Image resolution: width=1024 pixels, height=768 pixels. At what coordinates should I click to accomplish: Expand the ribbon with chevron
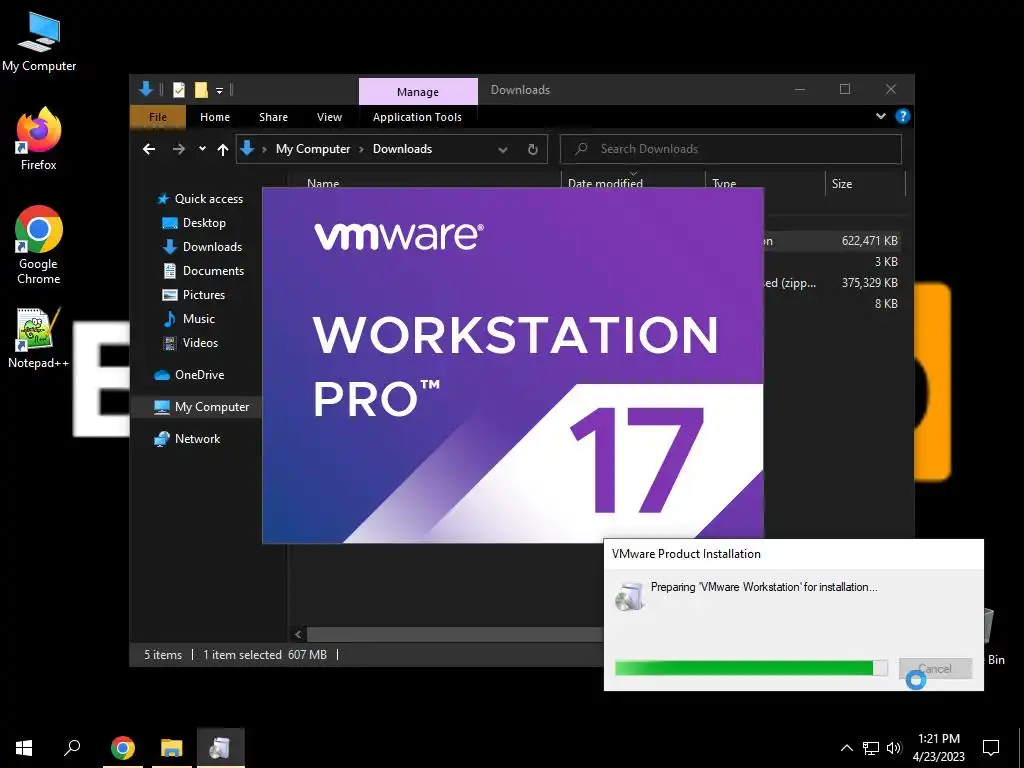[880, 116]
